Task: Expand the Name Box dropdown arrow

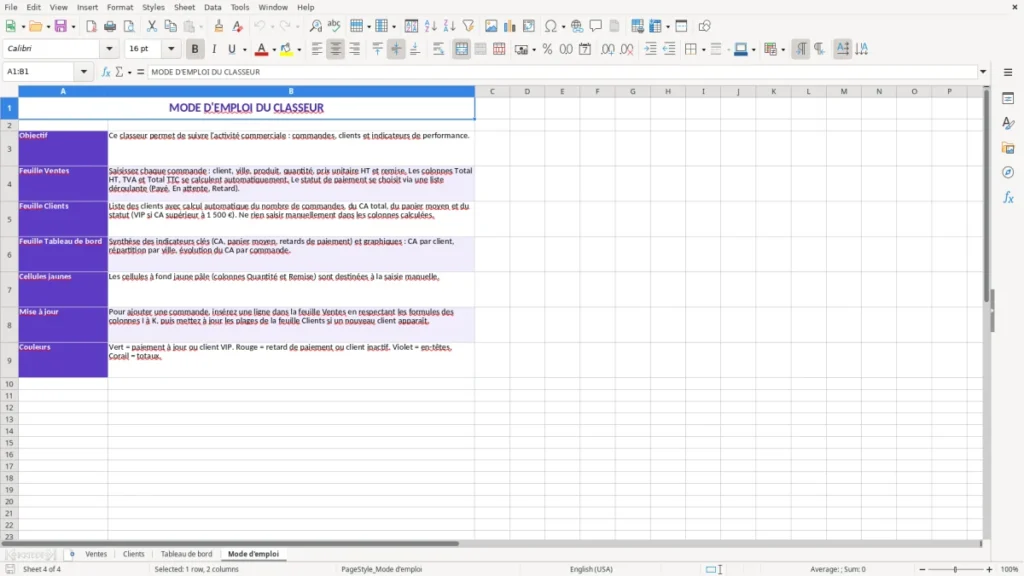Action: [x=84, y=72]
